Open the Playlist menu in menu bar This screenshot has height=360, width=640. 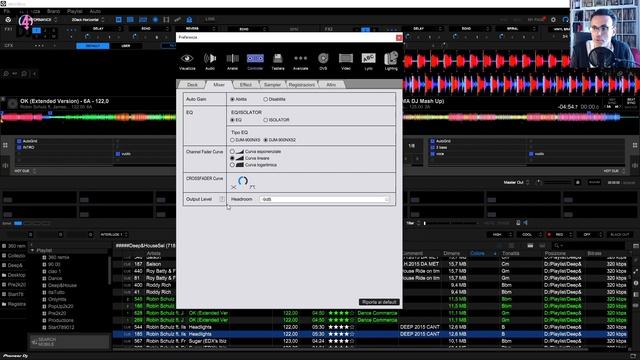point(75,11)
